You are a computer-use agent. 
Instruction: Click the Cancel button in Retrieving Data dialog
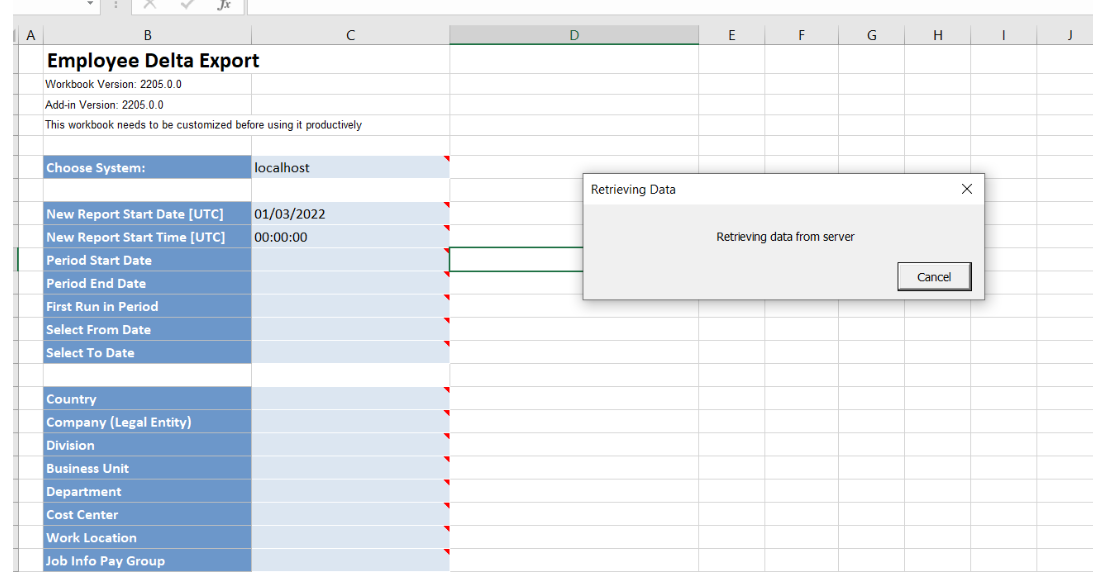(x=934, y=277)
